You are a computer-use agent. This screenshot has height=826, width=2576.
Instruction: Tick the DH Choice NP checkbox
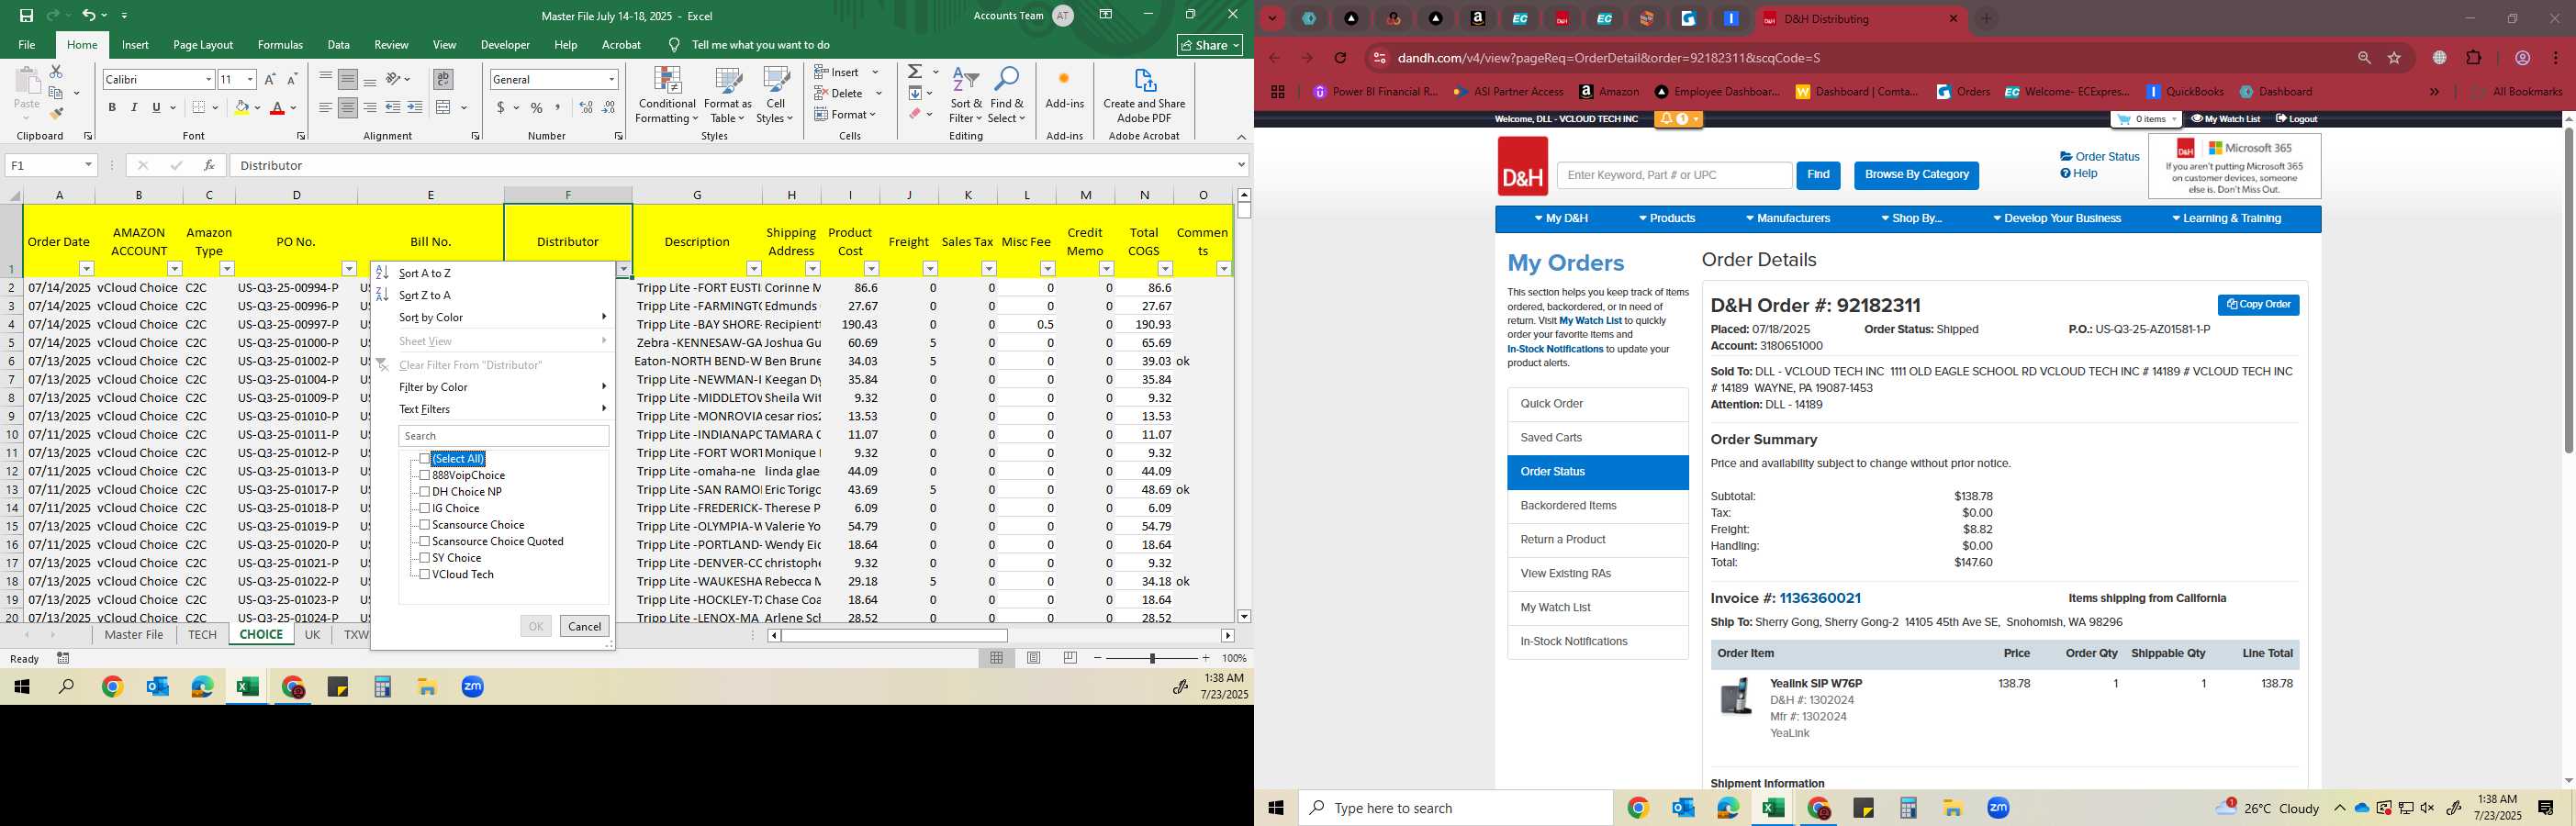pos(425,492)
